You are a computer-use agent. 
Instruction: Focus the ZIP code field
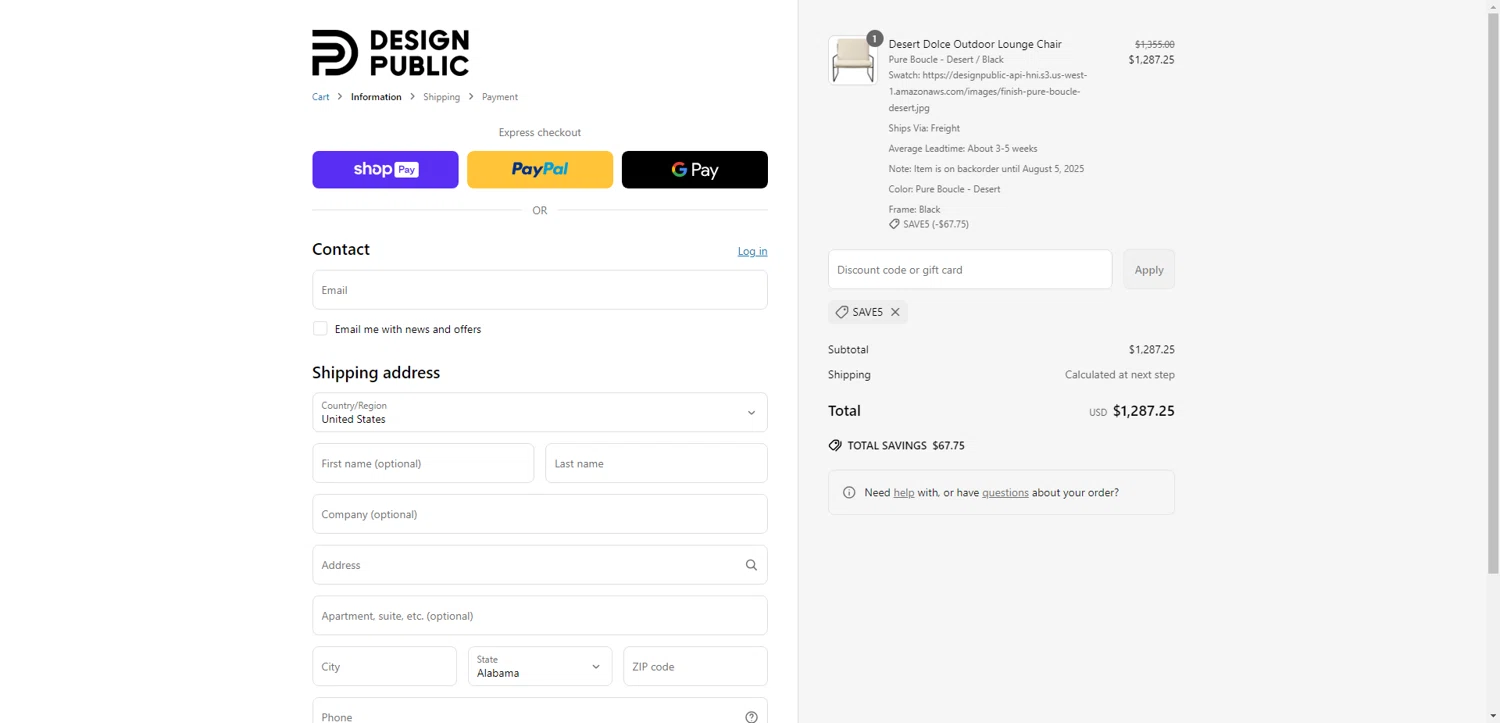coord(695,666)
